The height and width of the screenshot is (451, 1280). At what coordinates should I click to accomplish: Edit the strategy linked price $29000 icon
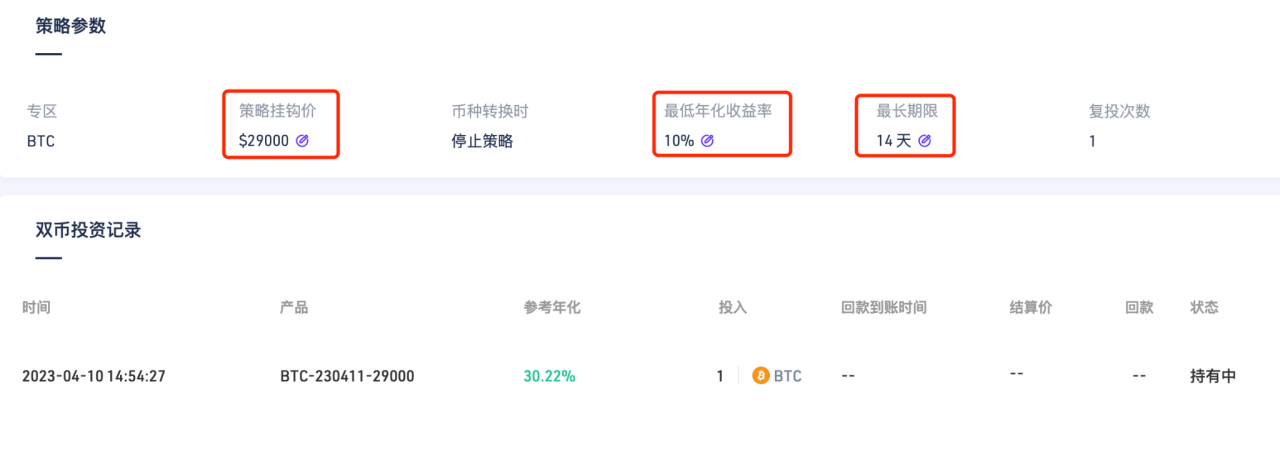point(302,141)
